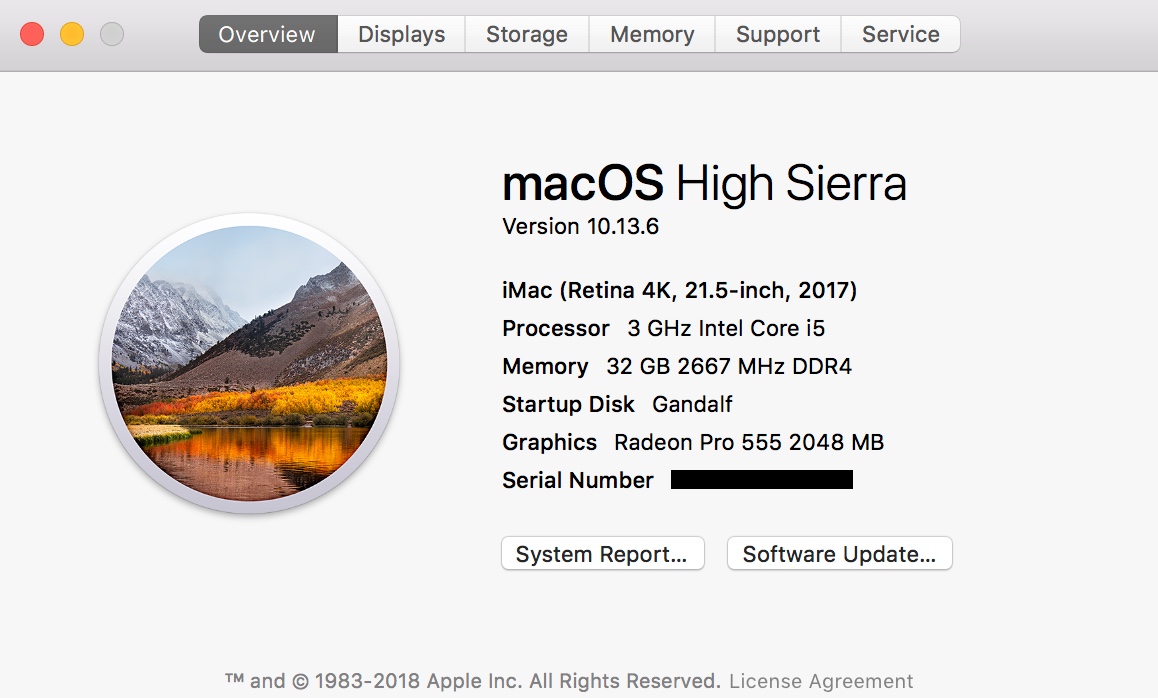Click the Processor label
The height and width of the screenshot is (698, 1158).
point(555,328)
